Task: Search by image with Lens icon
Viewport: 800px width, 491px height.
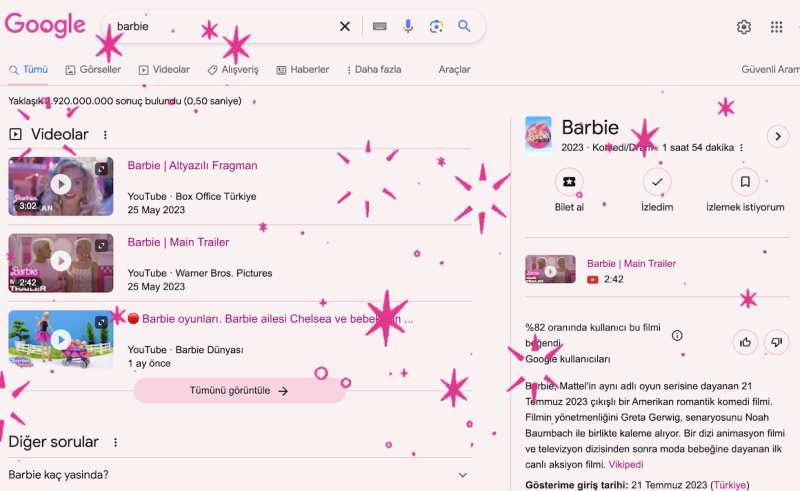Action: (436, 26)
